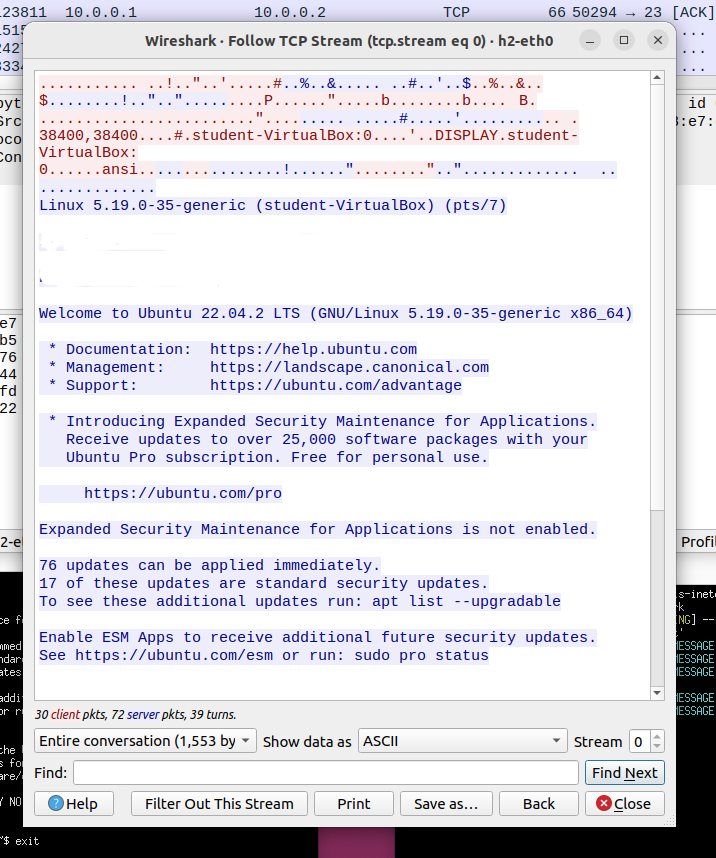Click '76 updates can be applied immediately' line

coord(209,565)
